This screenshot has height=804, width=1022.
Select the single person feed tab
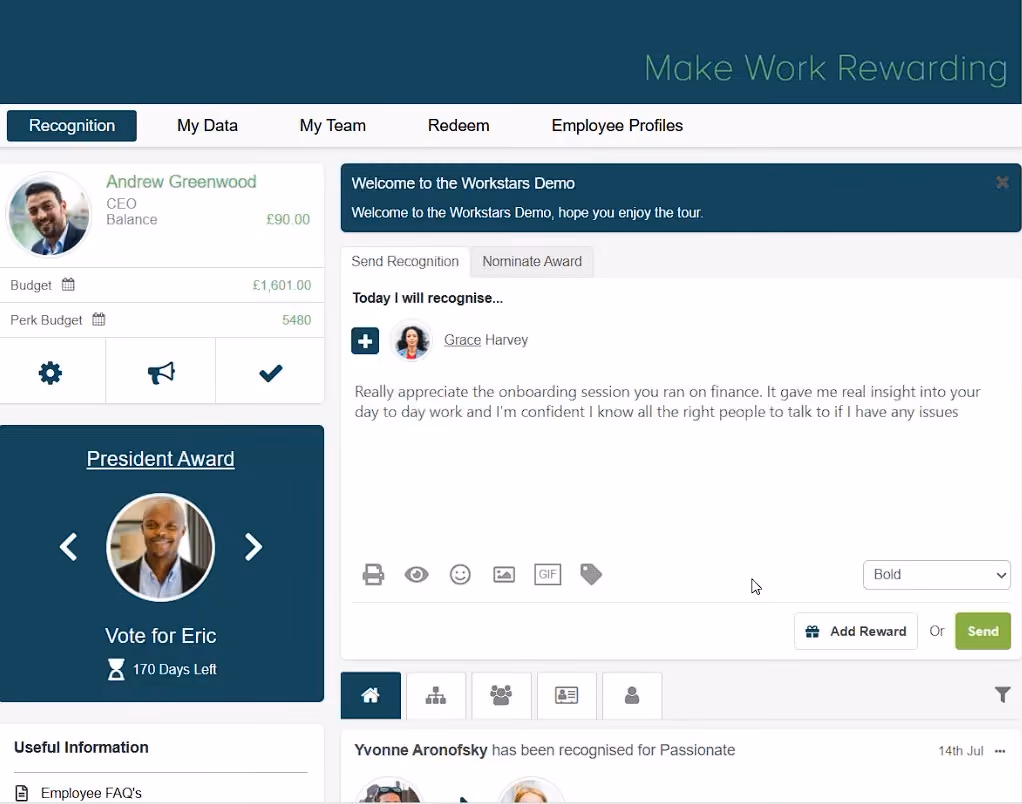pyautogui.click(x=632, y=696)
